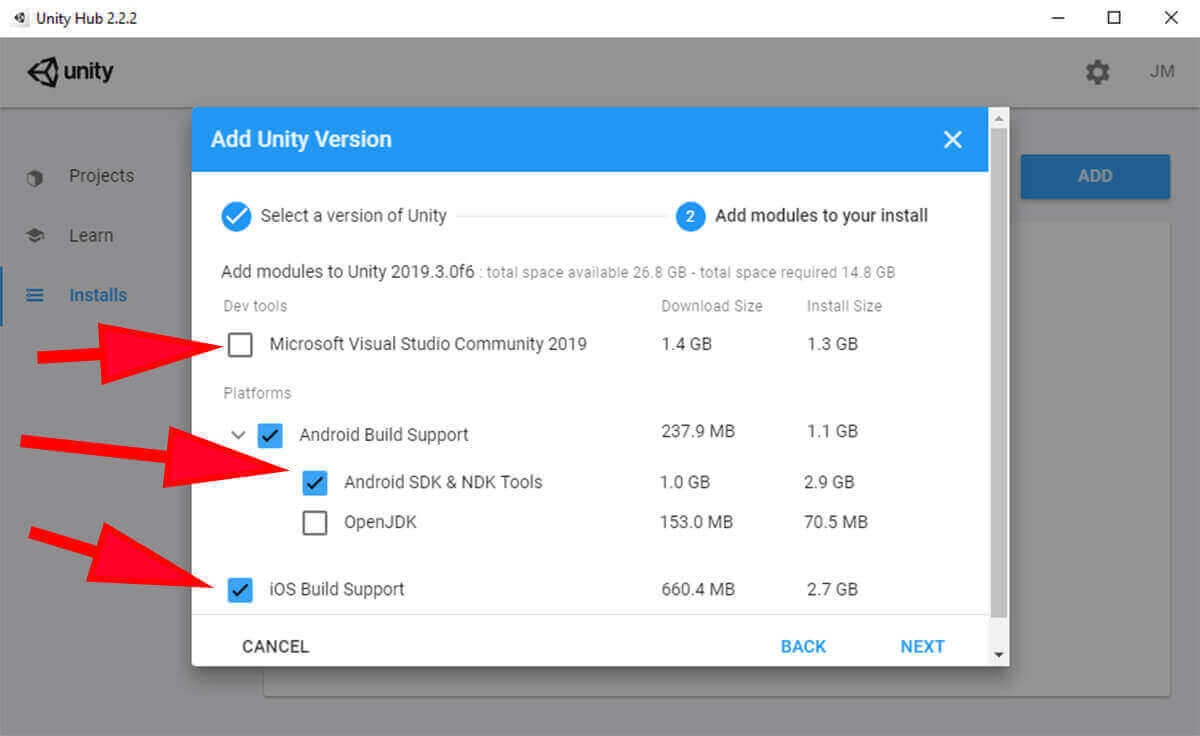Click the completed step one checkmark icon

(236, 216)
